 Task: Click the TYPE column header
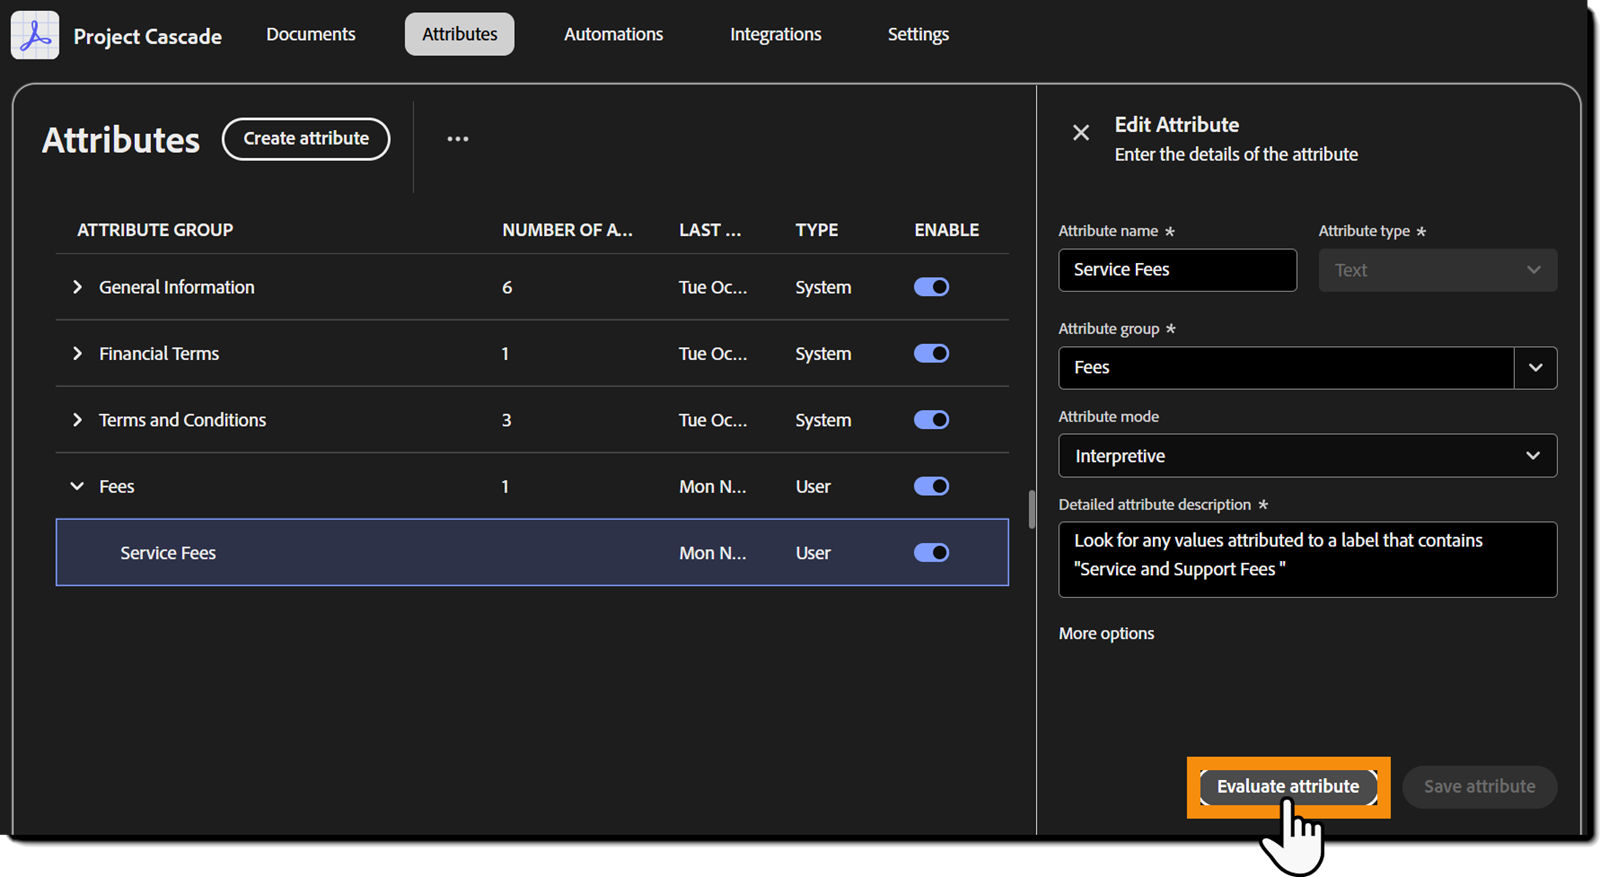coord(817,230)
